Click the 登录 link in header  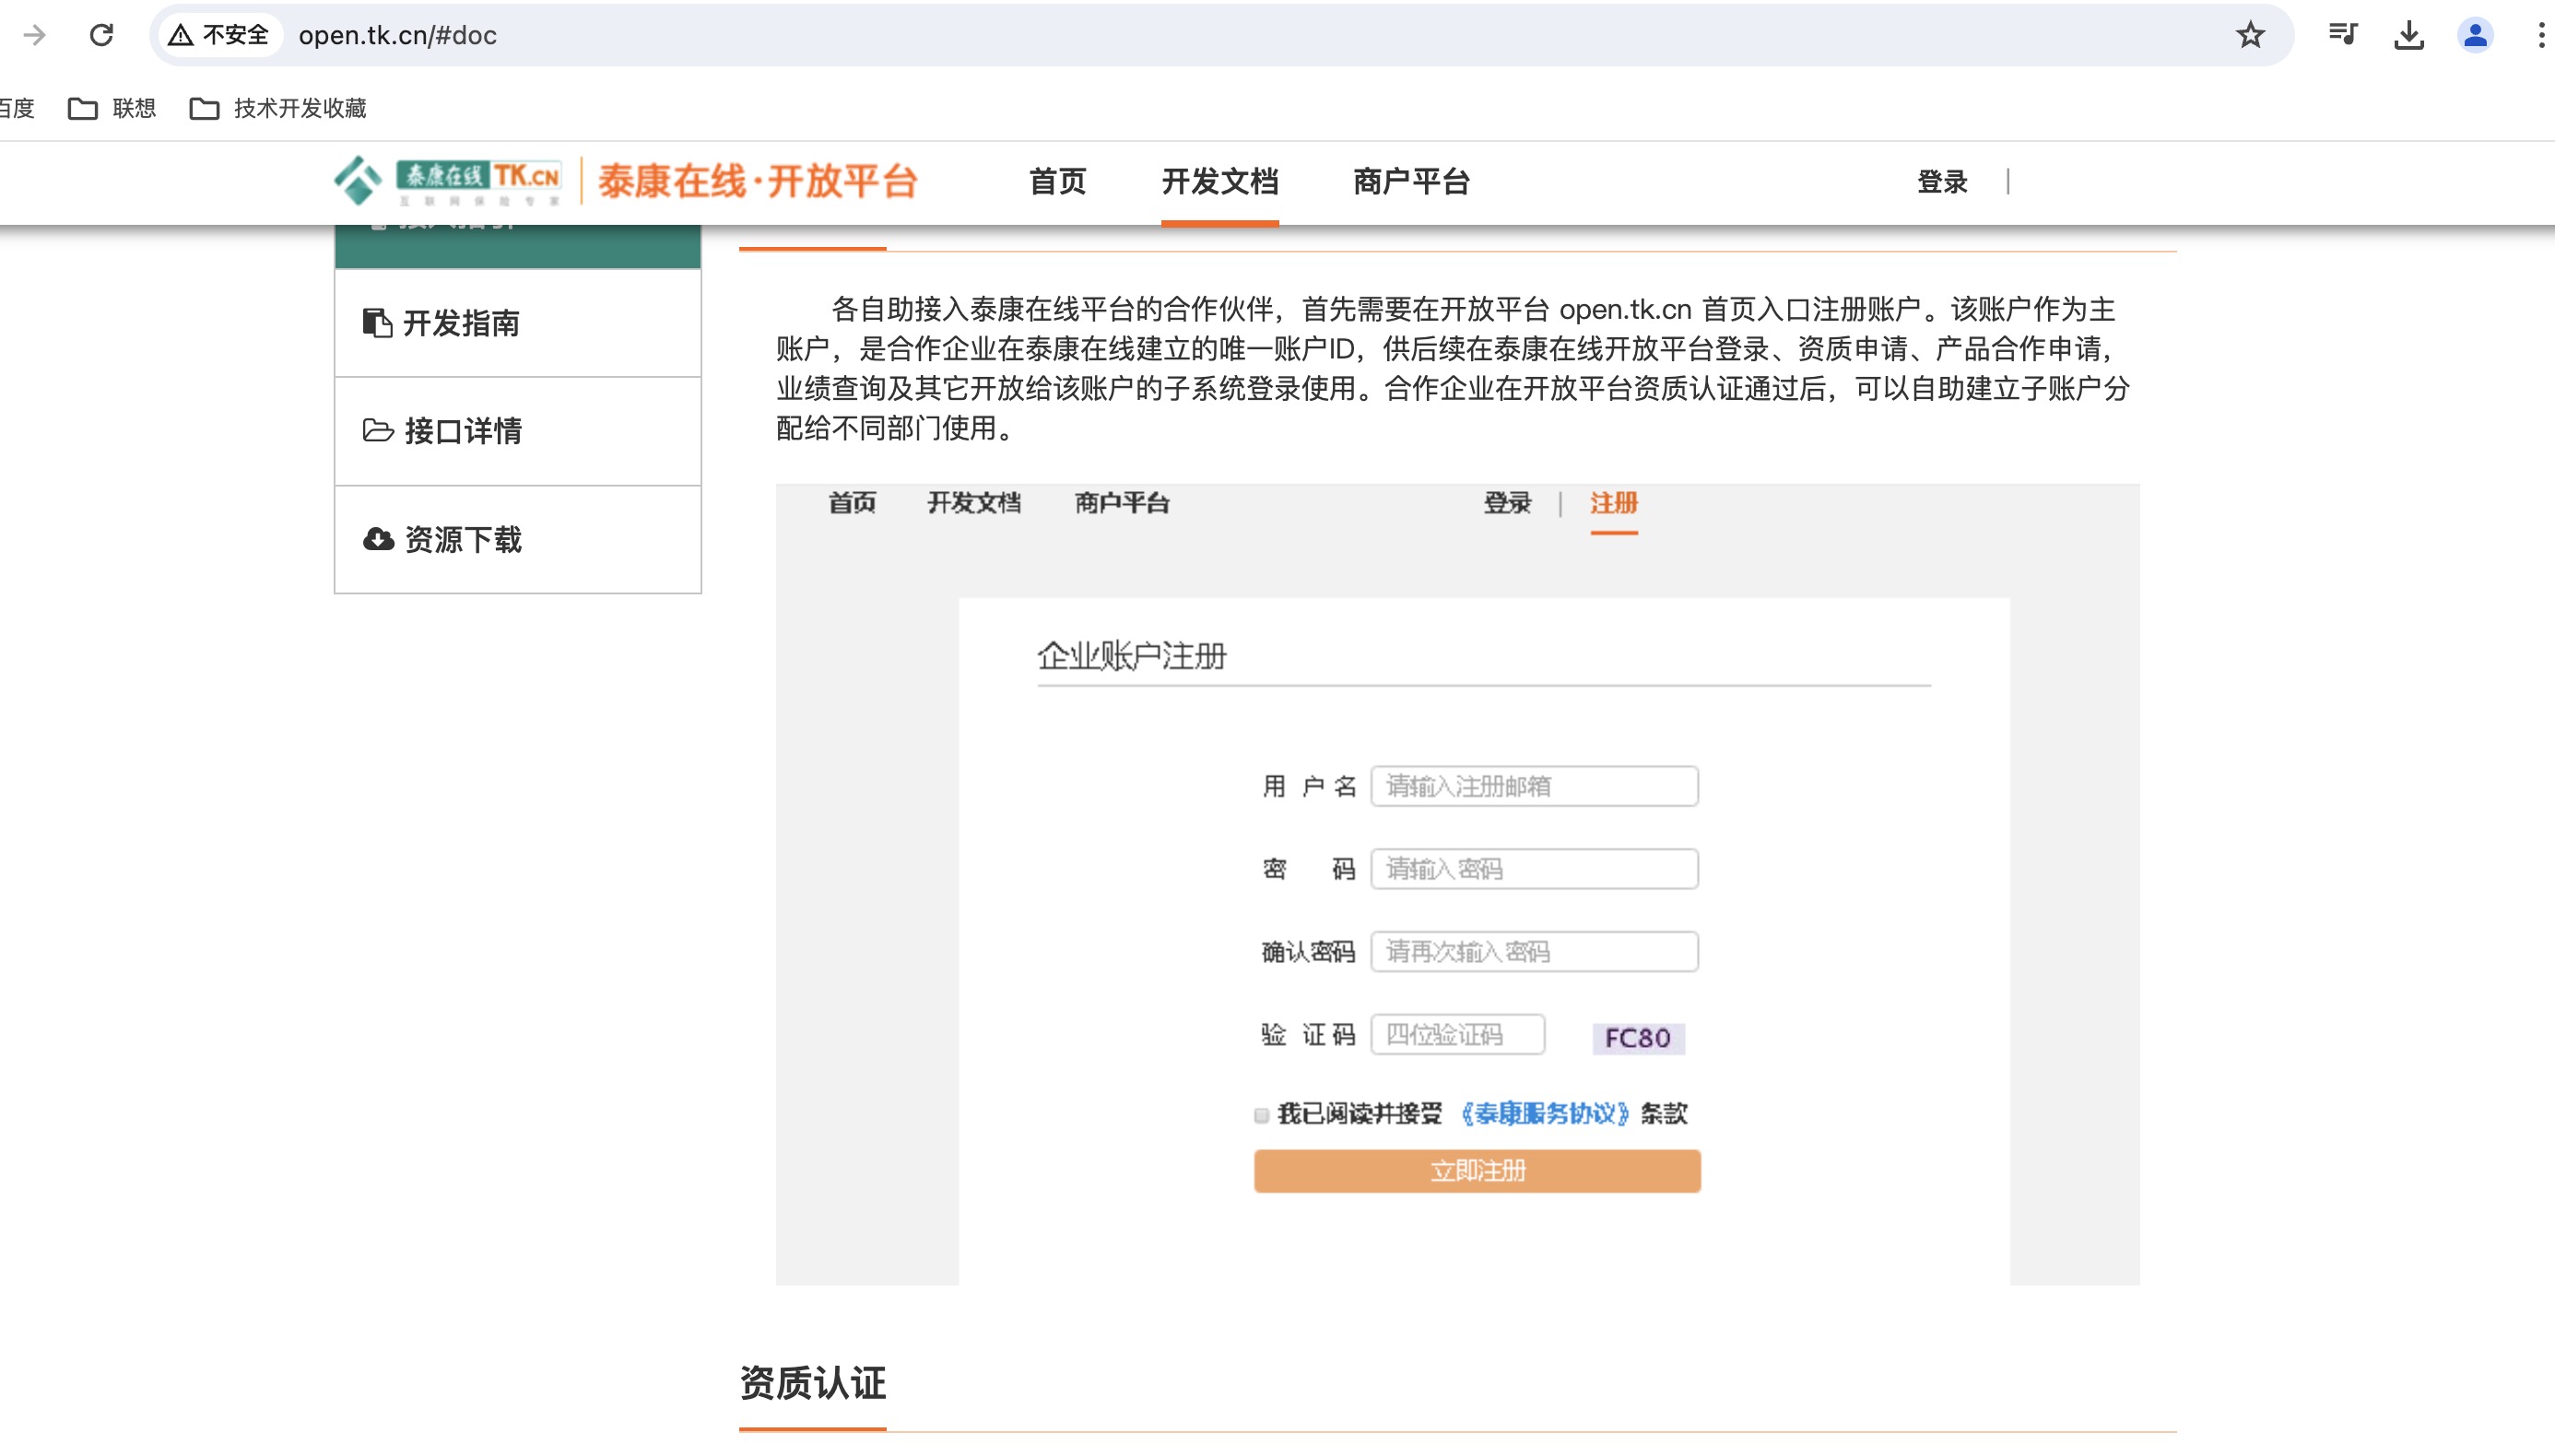1942,182
